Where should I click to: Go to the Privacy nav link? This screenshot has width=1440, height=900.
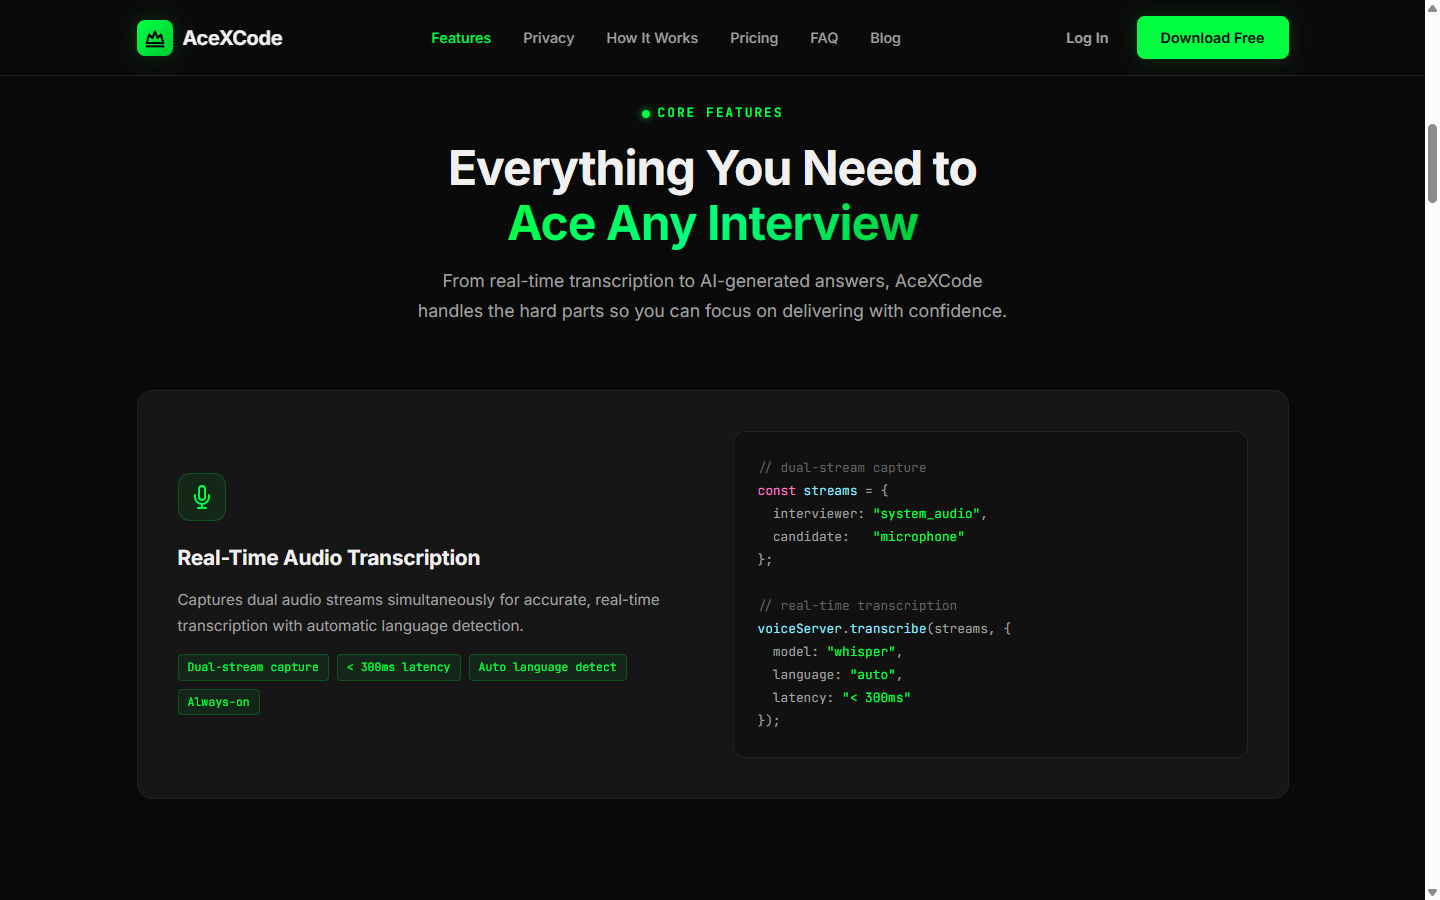click(549, 38)
